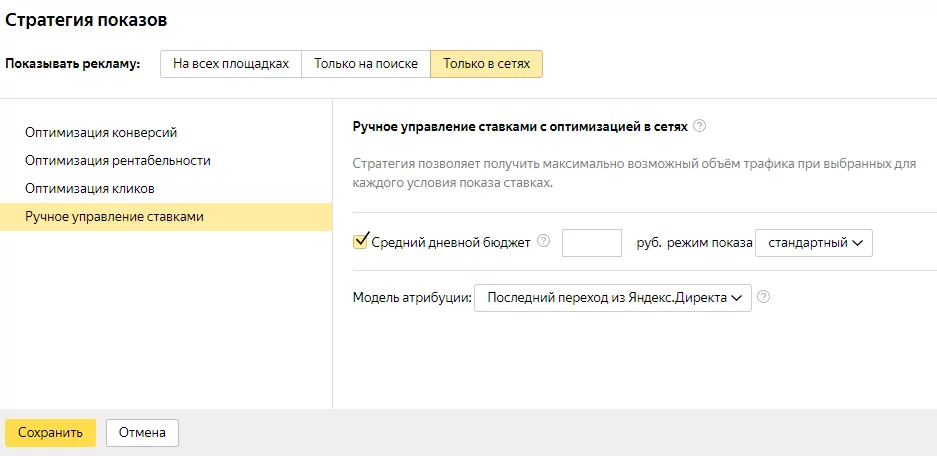937x456 pixels.
Task: Choose Оптимизация кликов strategy
Action: 166,189
